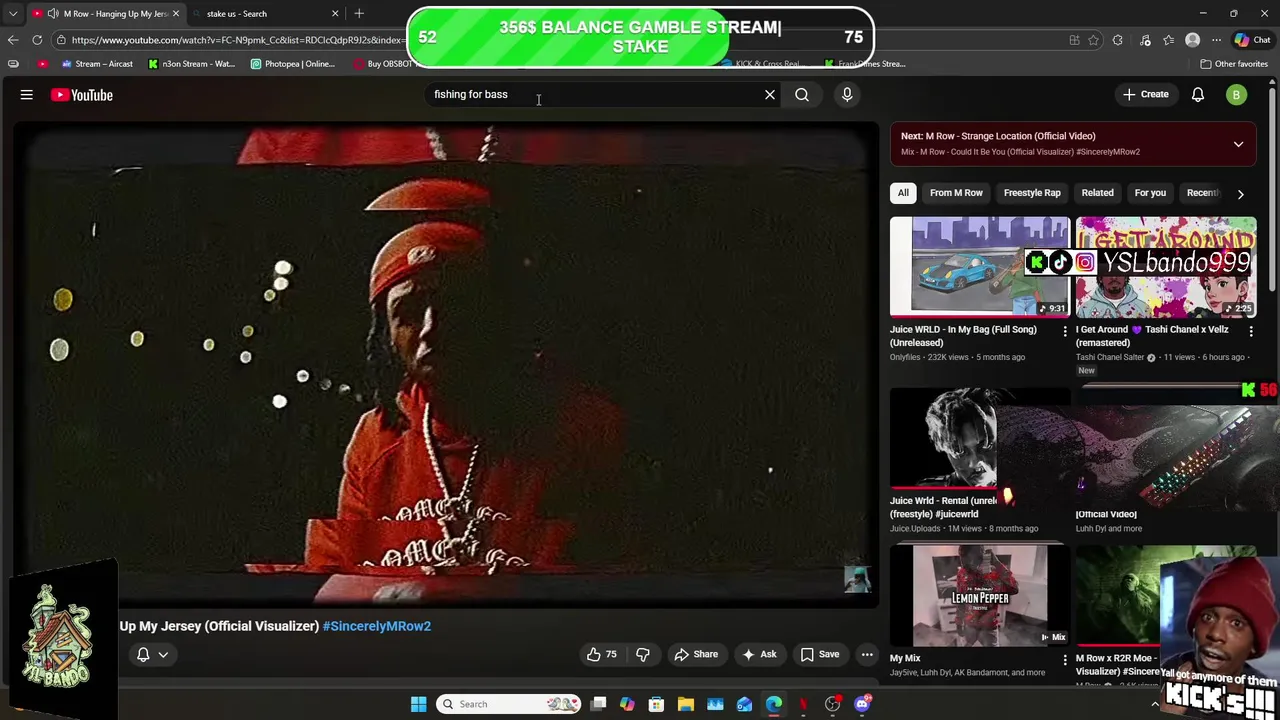
Task: Open the YouTube guide hamburger menu
Action: 27,95
